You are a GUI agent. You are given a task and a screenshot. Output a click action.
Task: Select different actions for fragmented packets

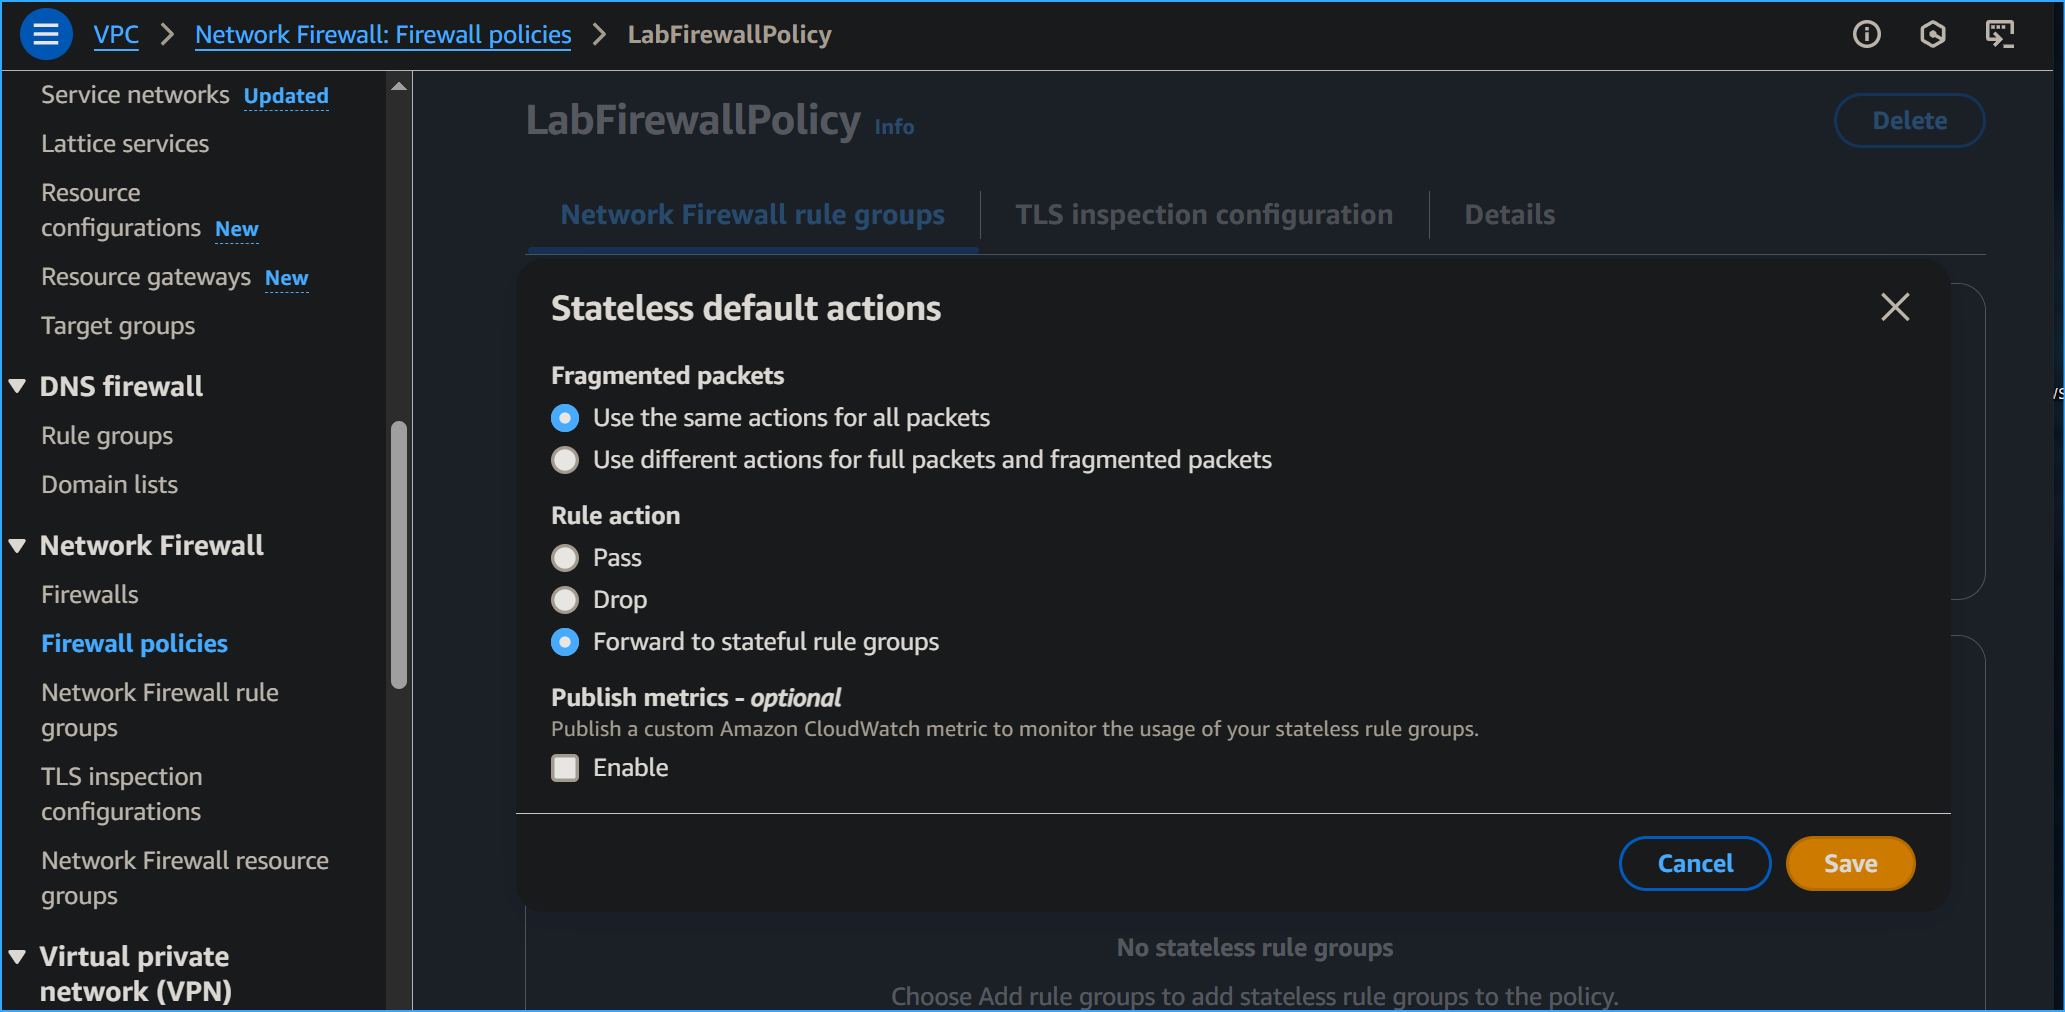pyautogui.click(x=565, y=460)
